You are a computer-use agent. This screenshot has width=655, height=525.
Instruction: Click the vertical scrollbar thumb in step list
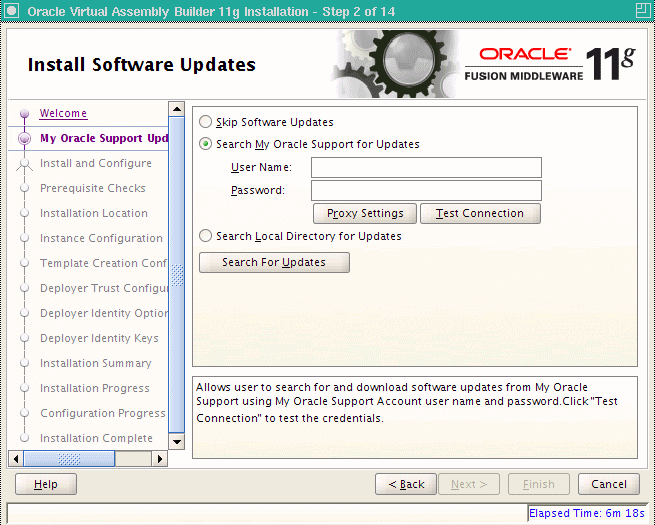pyautogui.click(x=177, y=275)
